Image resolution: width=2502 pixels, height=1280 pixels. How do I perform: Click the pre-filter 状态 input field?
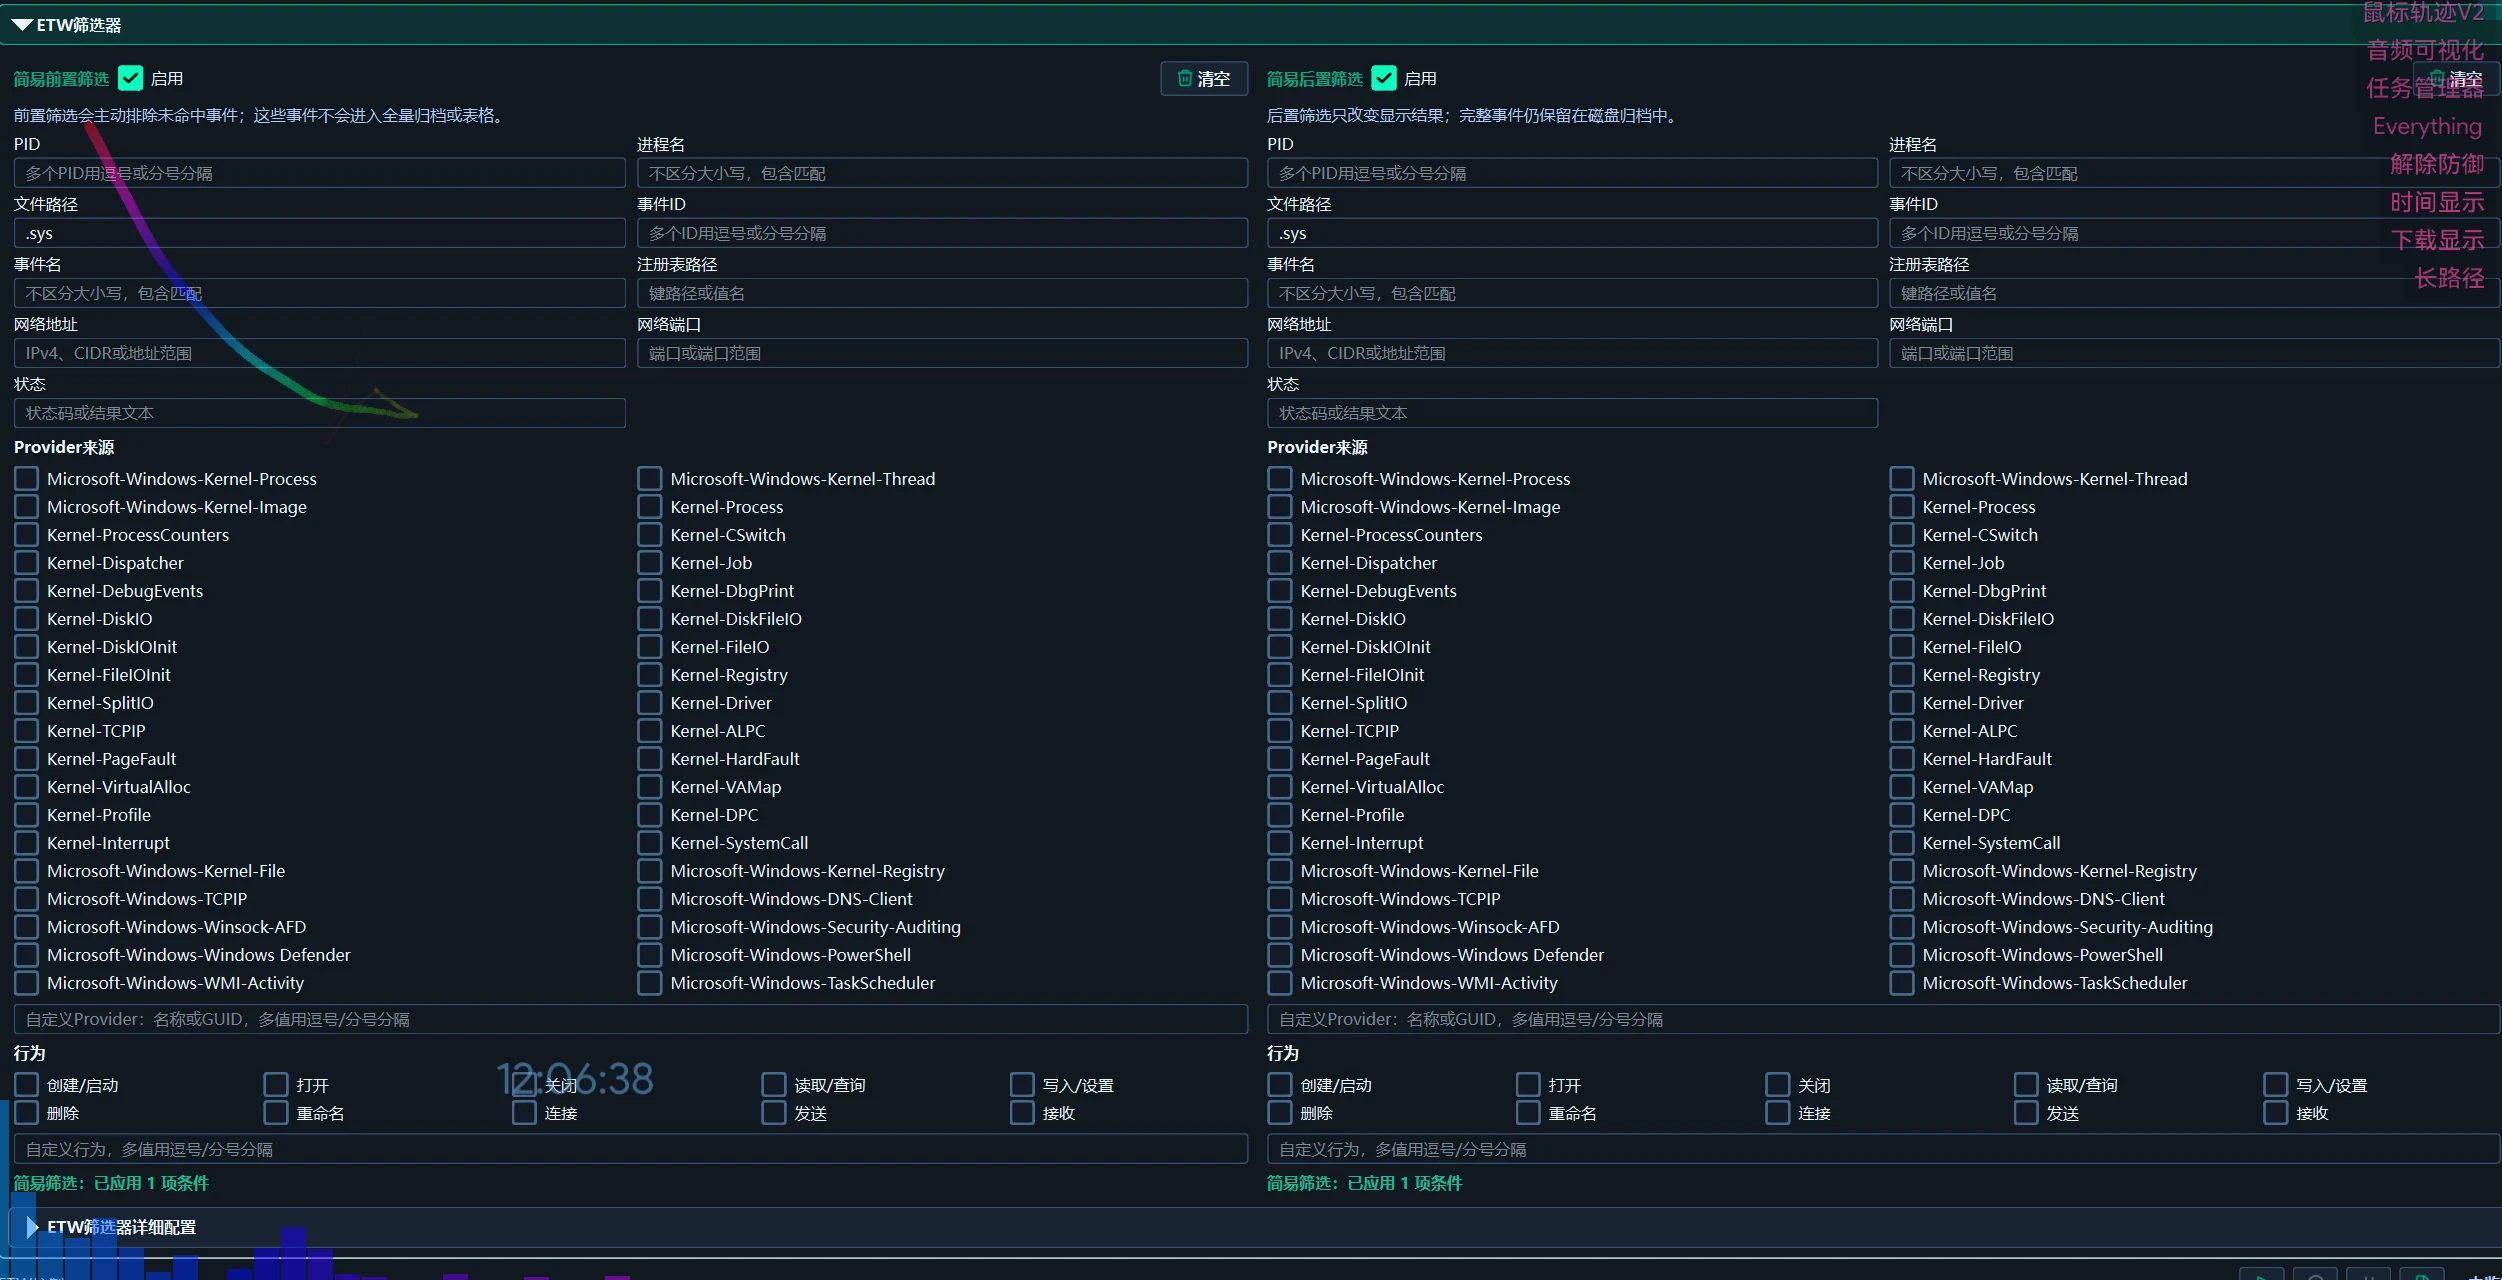[x=320, y=413]
